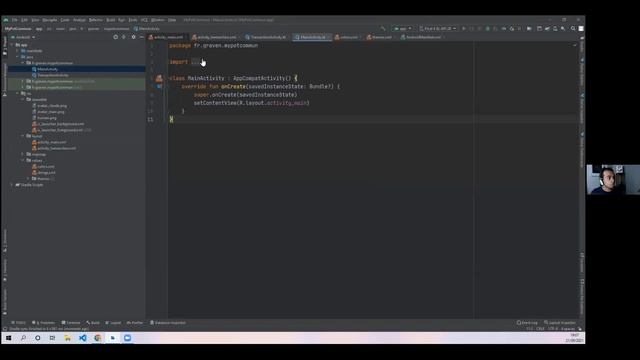Open the Database Inspector tool window

pos(168,323)
